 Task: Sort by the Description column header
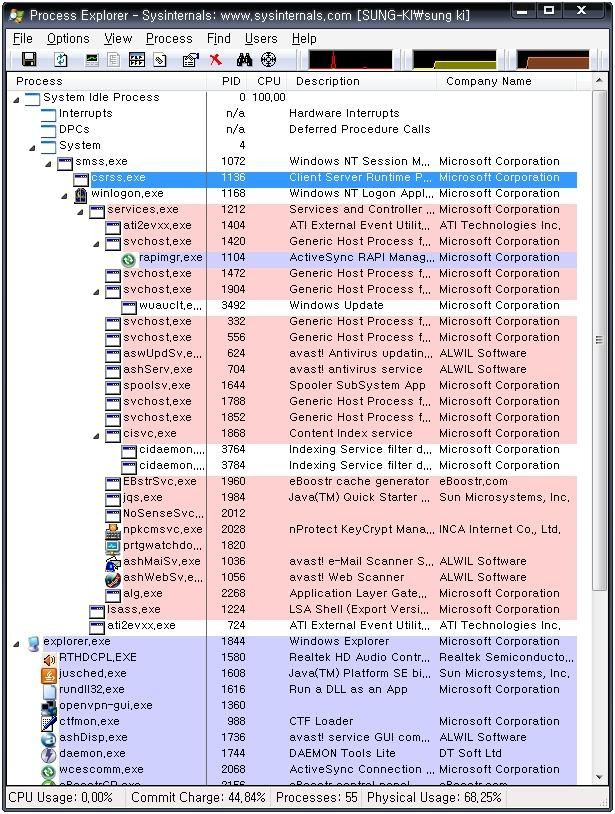[362, 81]
